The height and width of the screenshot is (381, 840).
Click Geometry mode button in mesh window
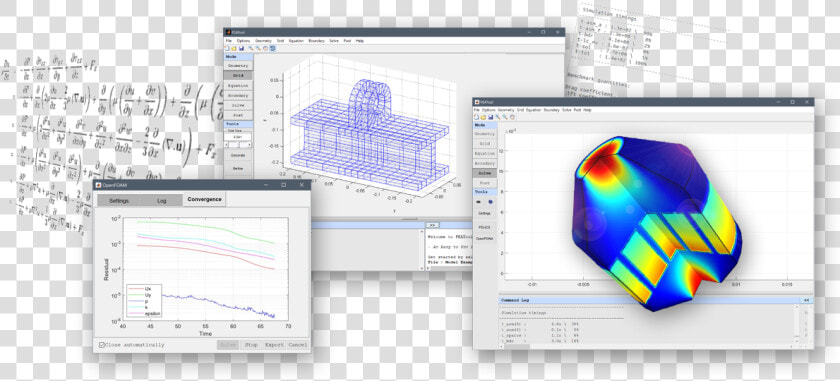point(238,65)
